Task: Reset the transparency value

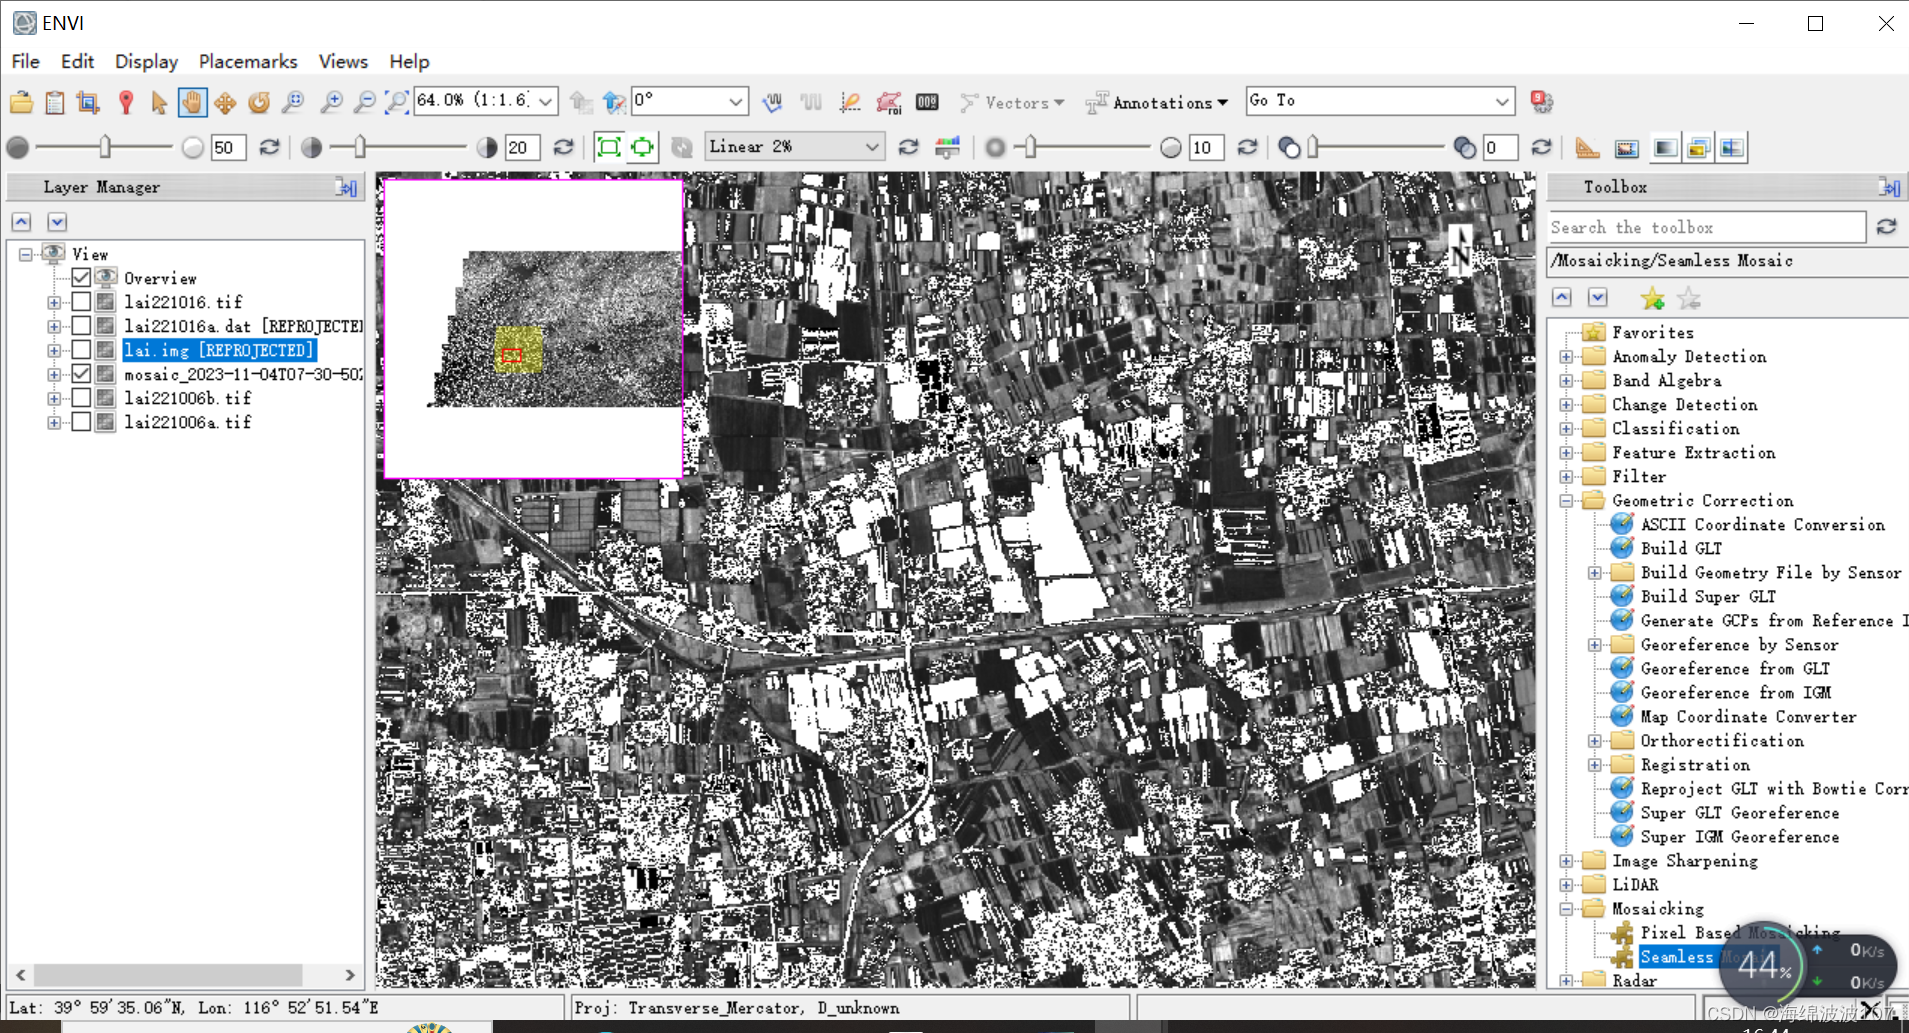Action: tap(1541, 148)
